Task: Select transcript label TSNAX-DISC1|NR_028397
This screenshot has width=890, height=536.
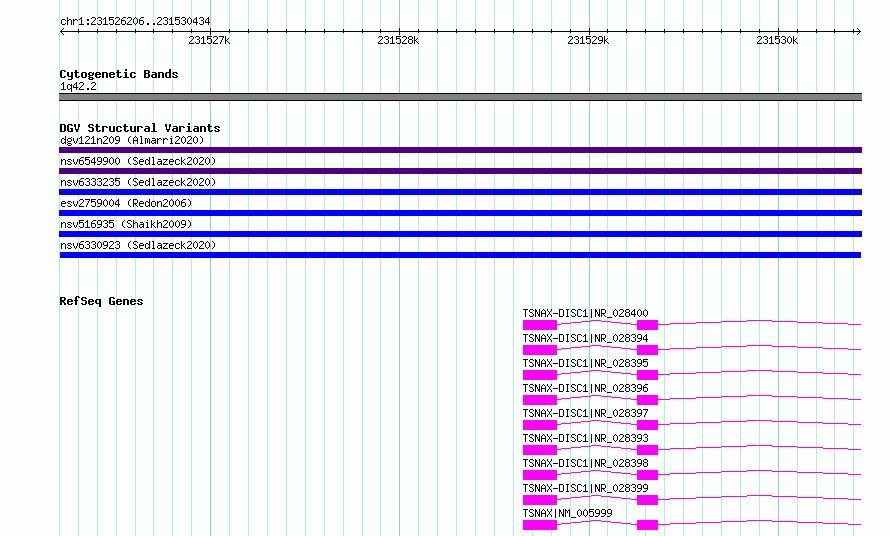Action: [585, 413]
